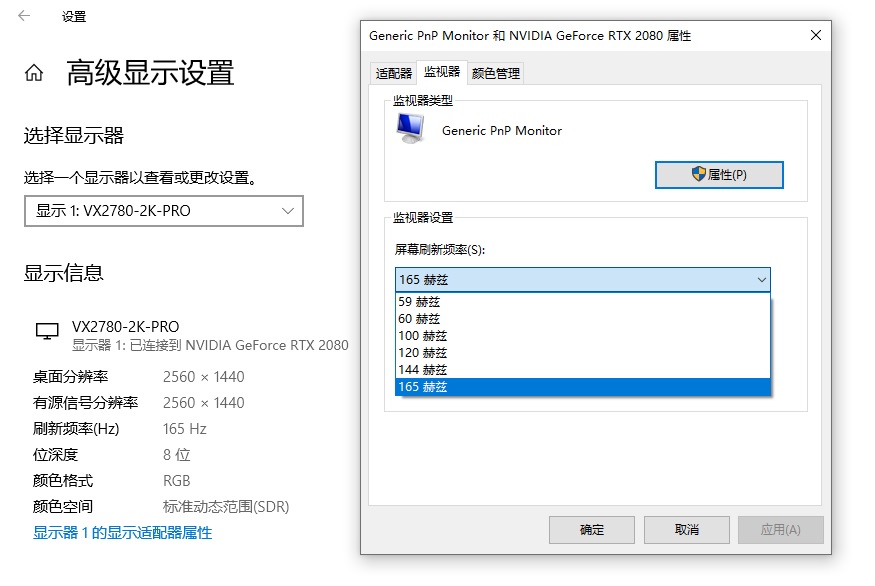Click the monitor icon beside VX2780-2K-PRO info
Viewport: 875px width, 586px height.
[x=47, y=331]
